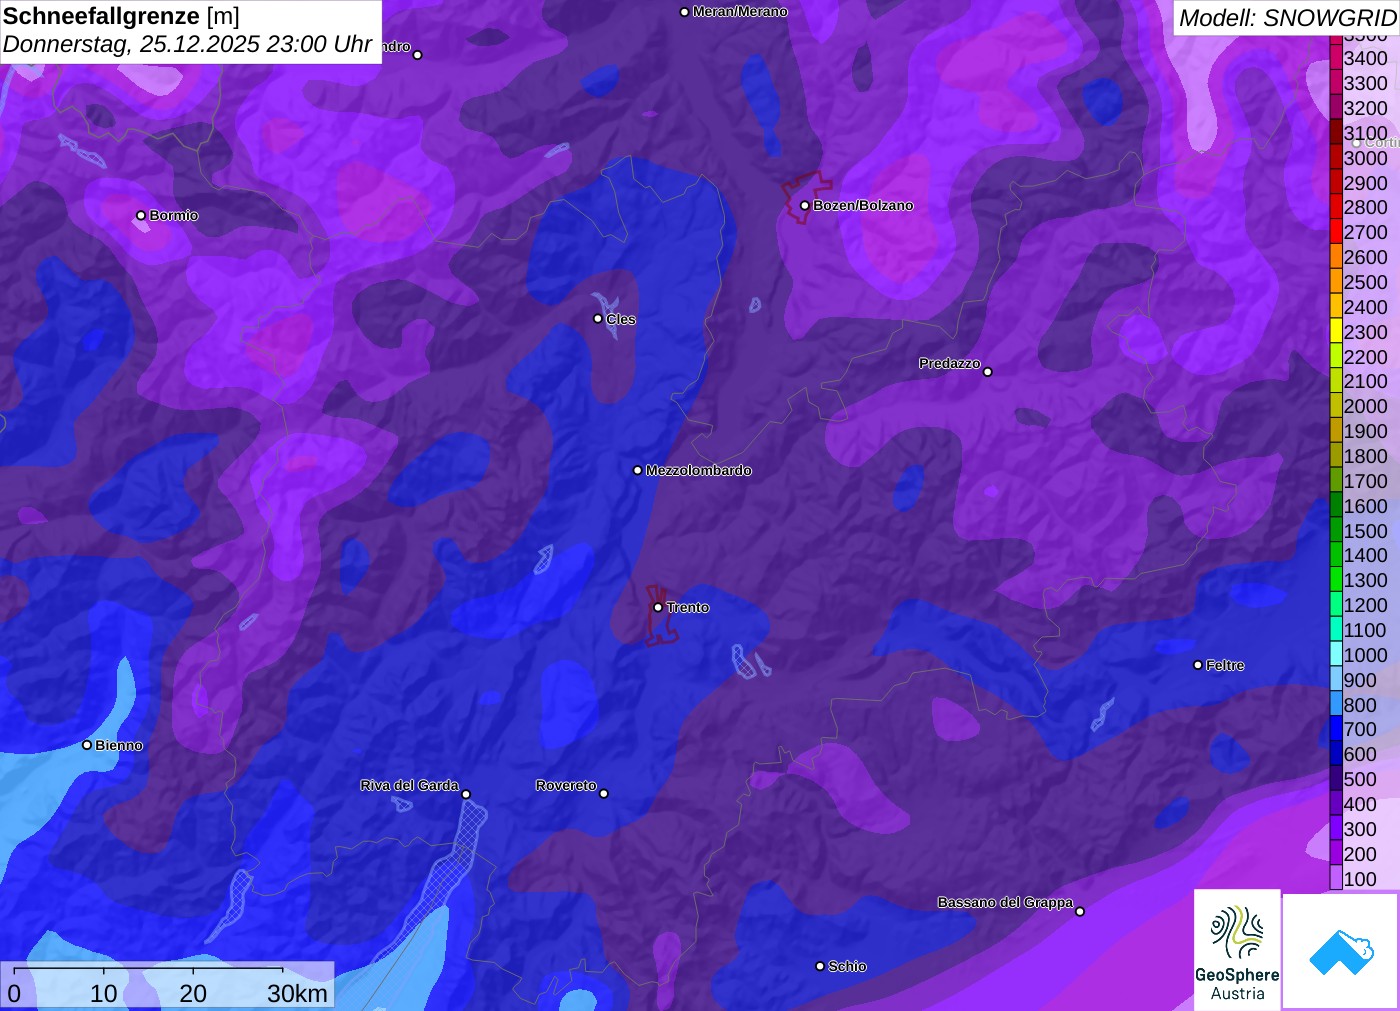Screen dimensions: 1400x1011
Task: Click the blue house-and-cloud logo icon
Action: [x=1341, y=952]
